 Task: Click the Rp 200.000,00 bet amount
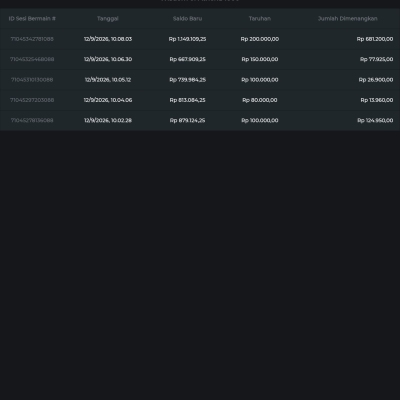tap(260, 39)
